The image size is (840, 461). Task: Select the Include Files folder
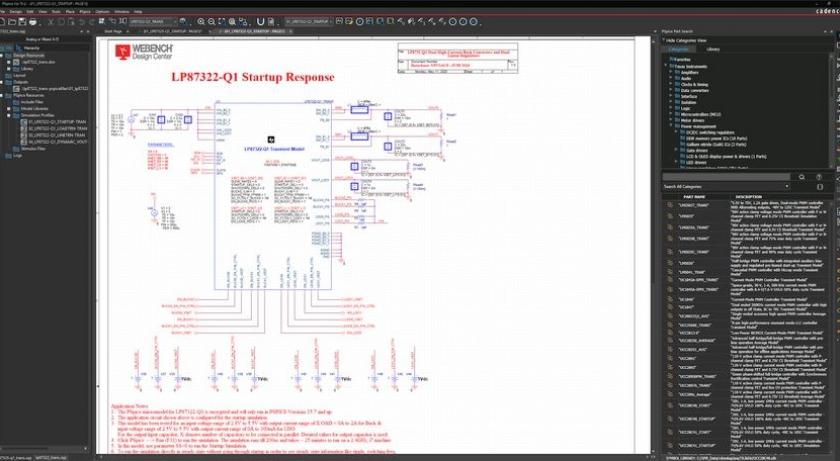tap(31, 102)
